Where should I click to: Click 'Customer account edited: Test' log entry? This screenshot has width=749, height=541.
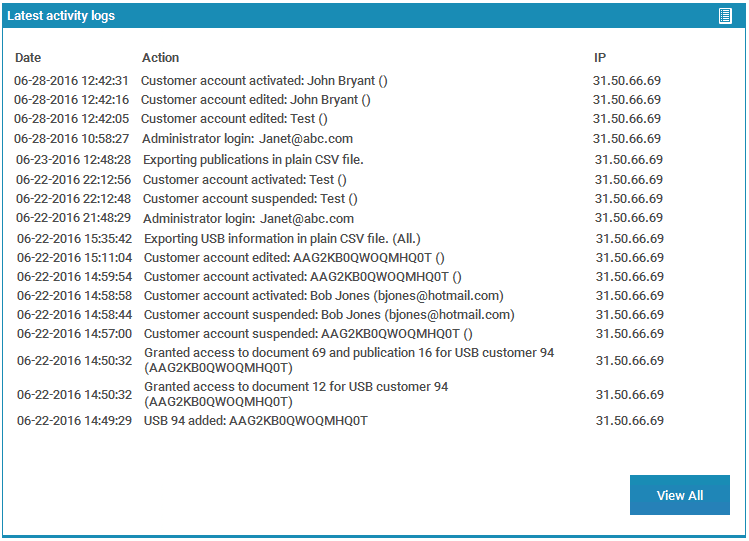[234, 119]
